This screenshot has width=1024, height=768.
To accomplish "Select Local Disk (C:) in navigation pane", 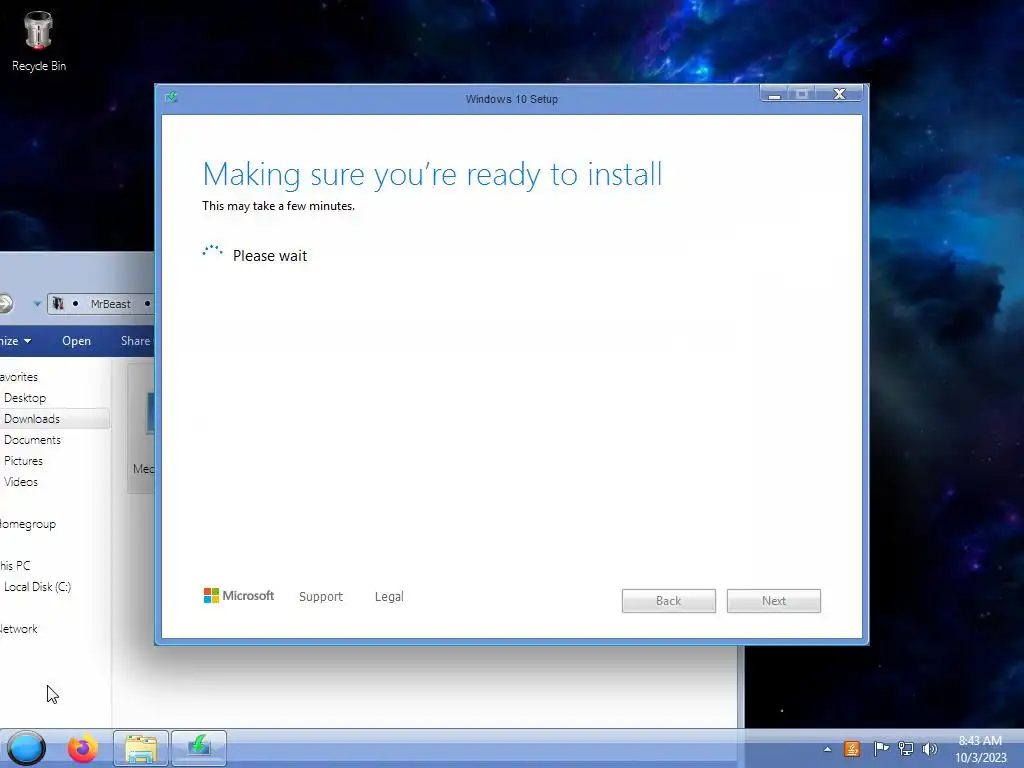I will pos(37,586).
